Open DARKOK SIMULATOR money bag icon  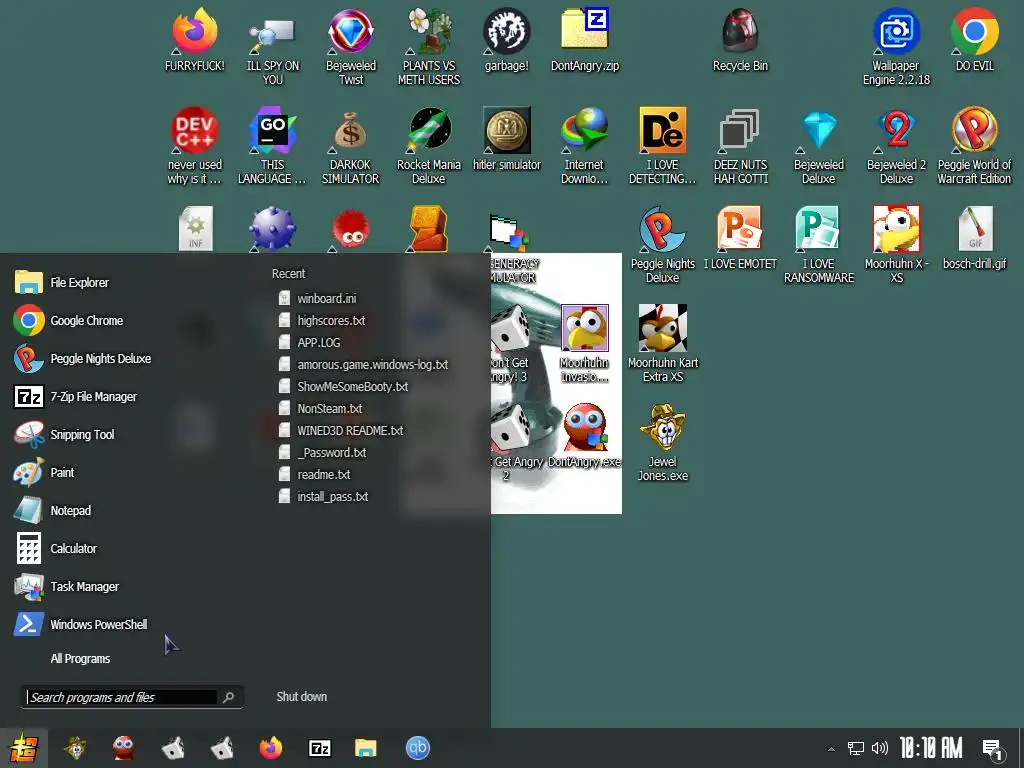click(x=351, y=147)
